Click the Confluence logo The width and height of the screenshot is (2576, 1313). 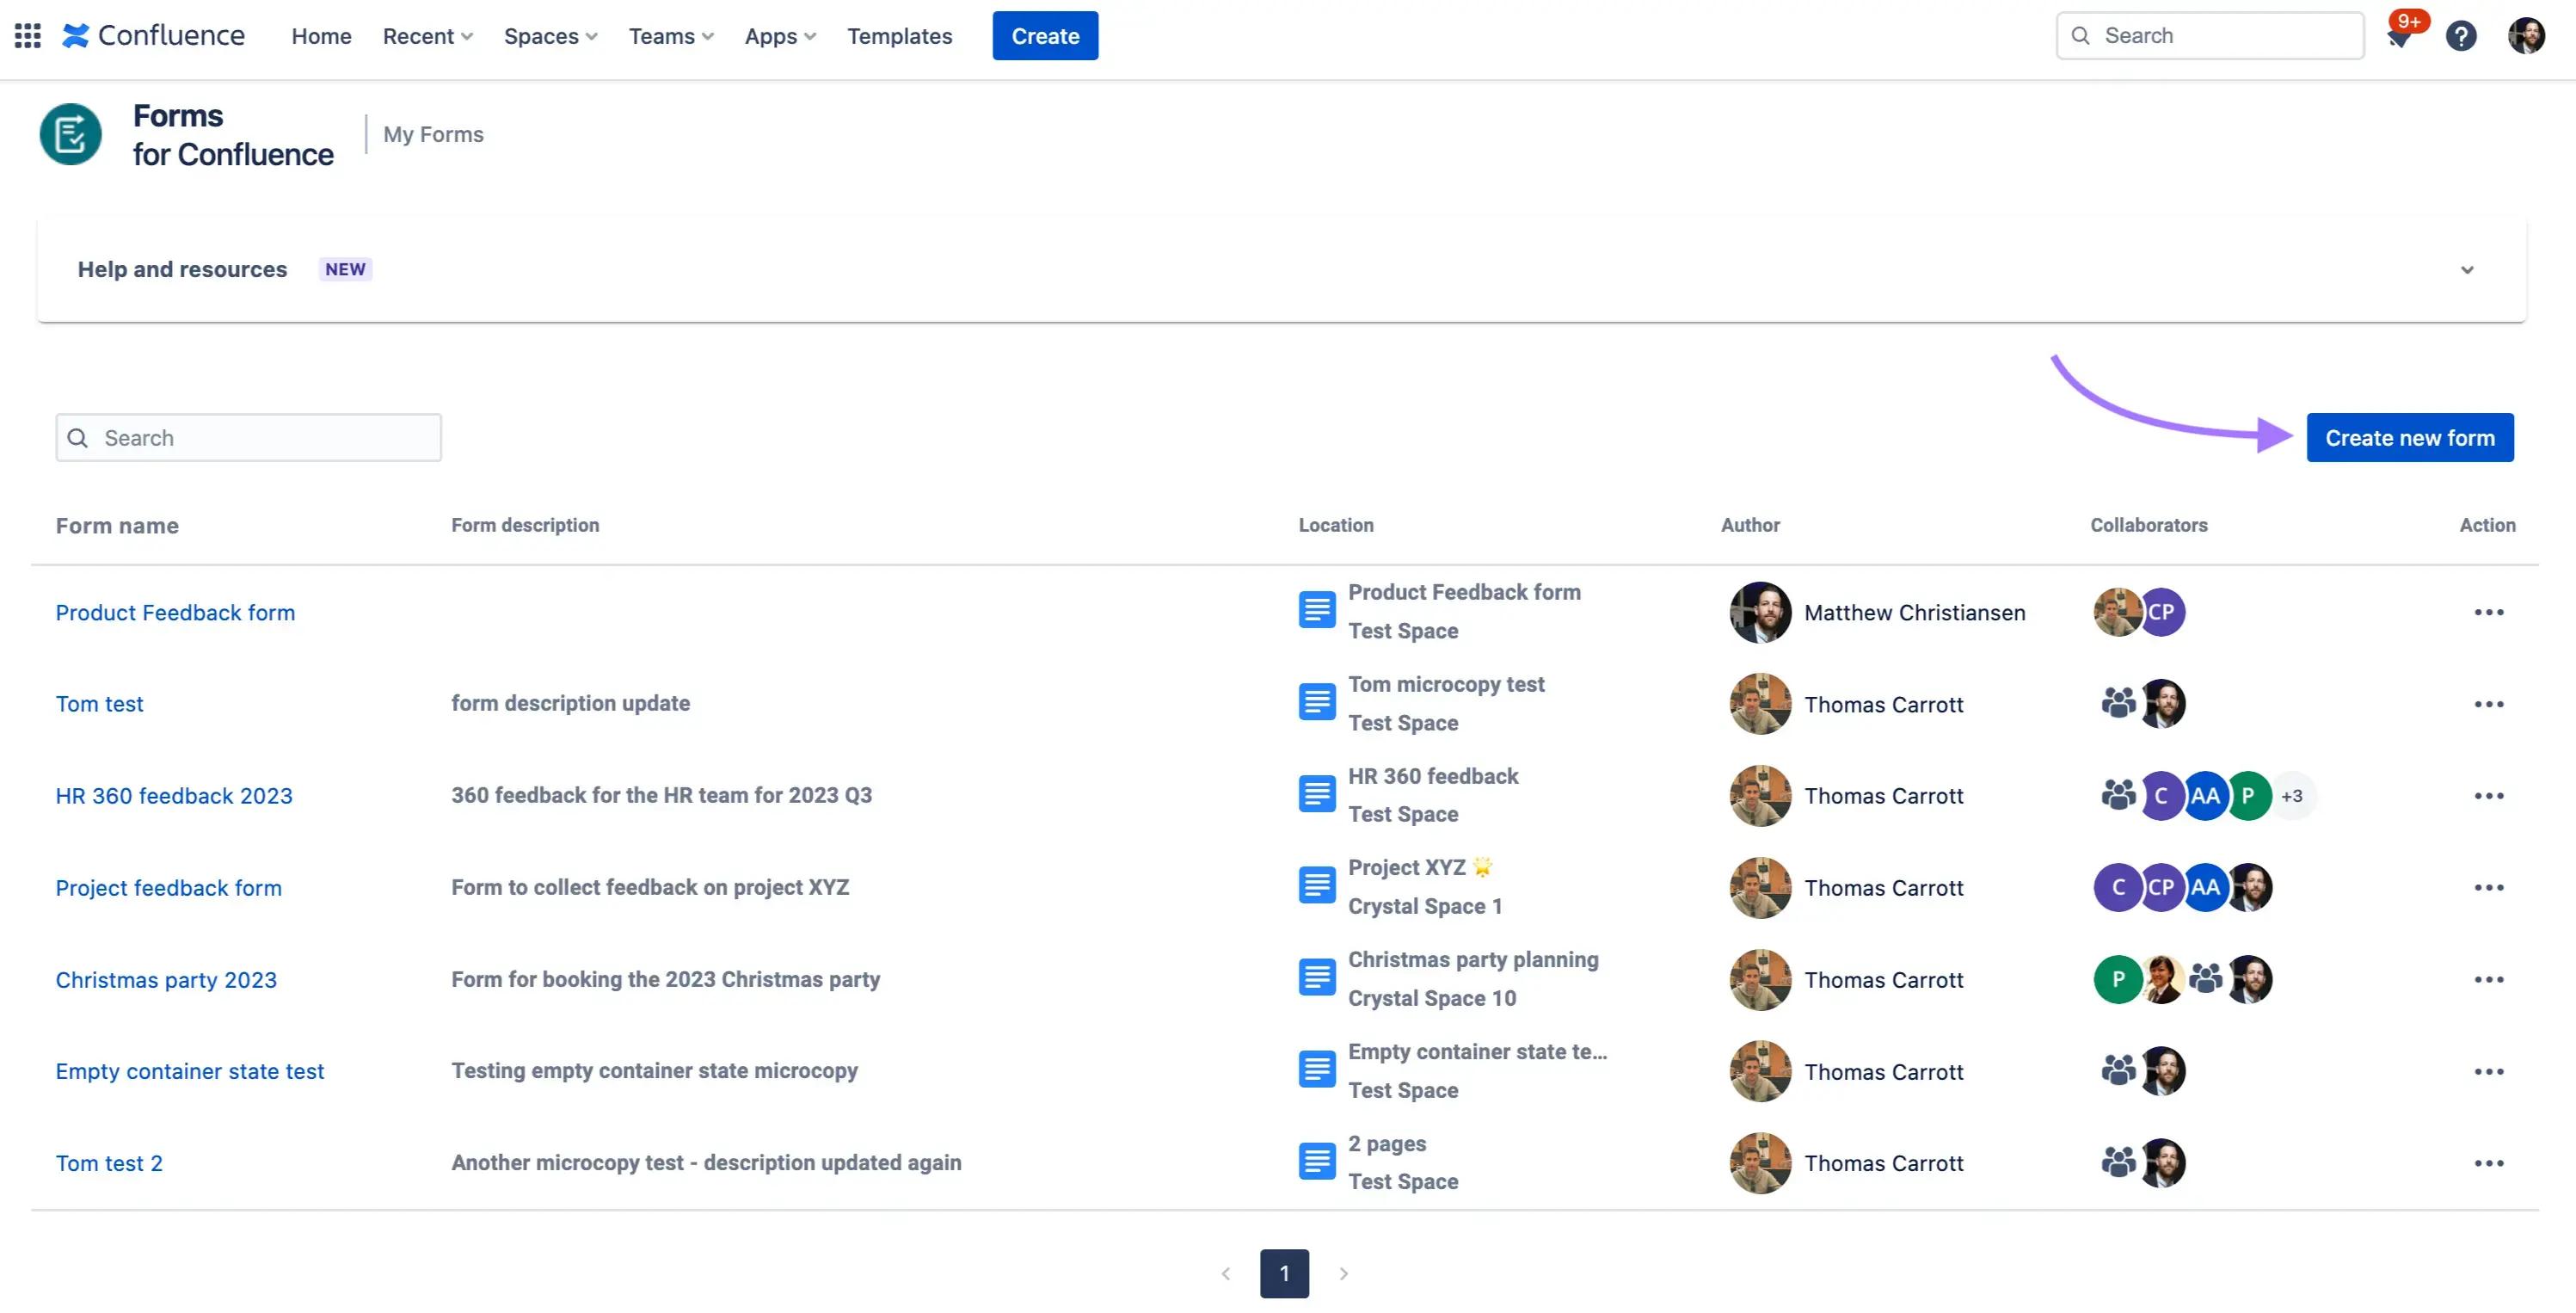[x=153, y=36]
